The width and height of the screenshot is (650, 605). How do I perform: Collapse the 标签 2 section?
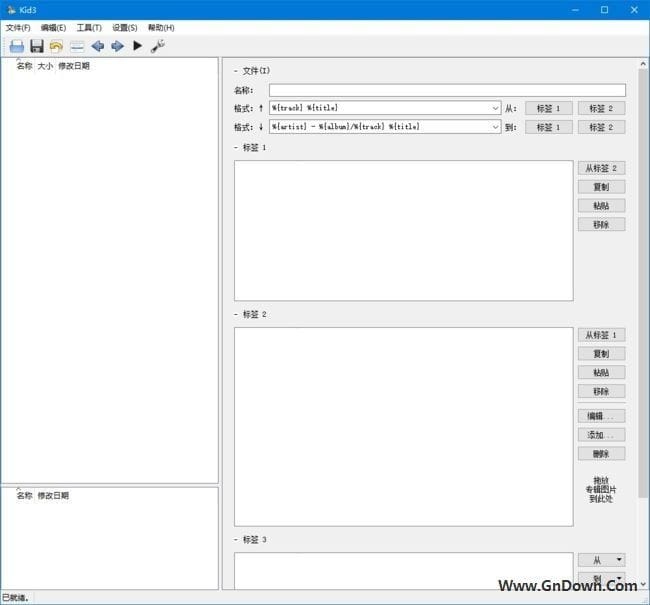(x=236, y=314)
